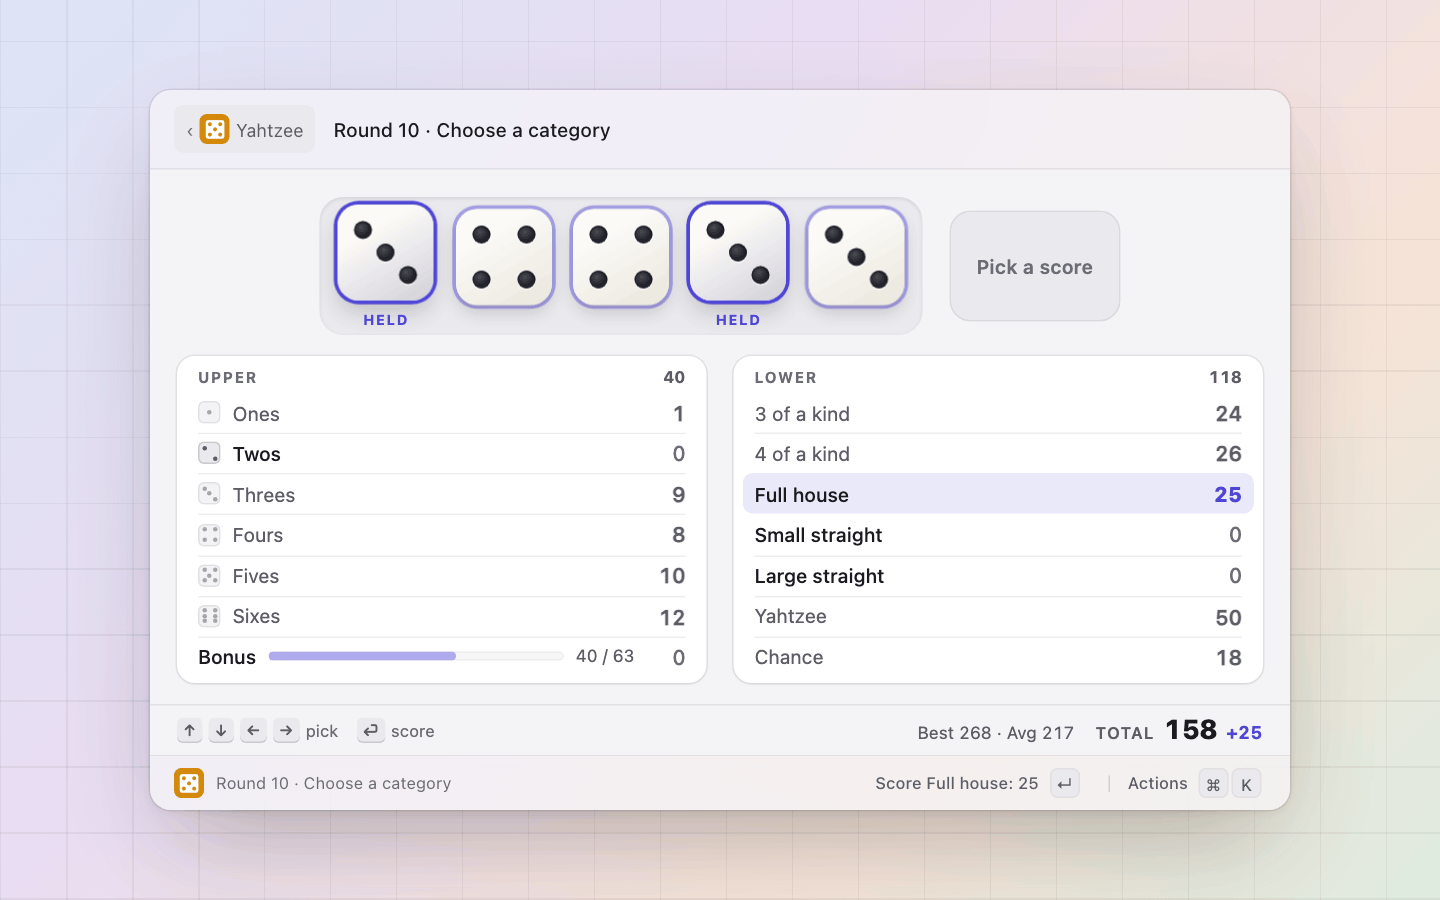Select the Fours category label
1440x900 pixels.
pos(258,535)
